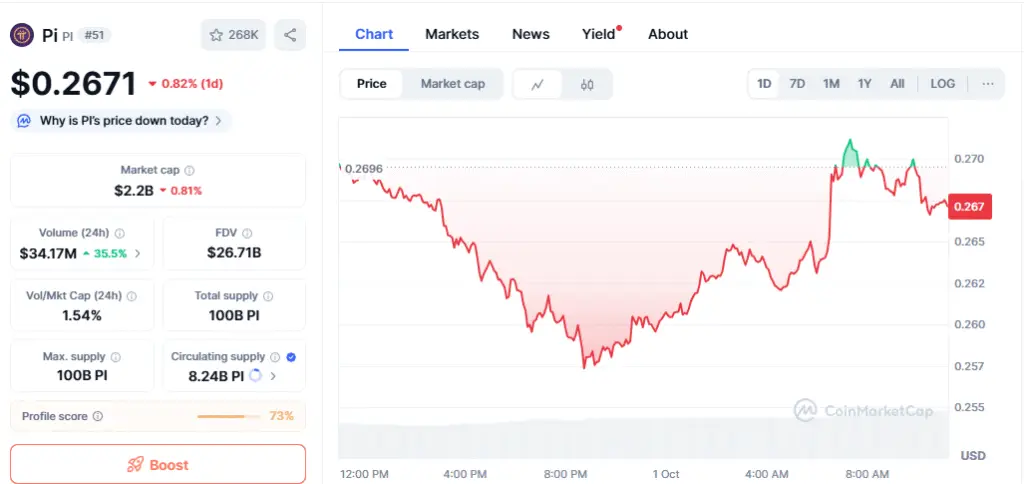This screenshot has width=1024, height=484.
Task: Select the 7D time range
Action: (x=797, y=84)
